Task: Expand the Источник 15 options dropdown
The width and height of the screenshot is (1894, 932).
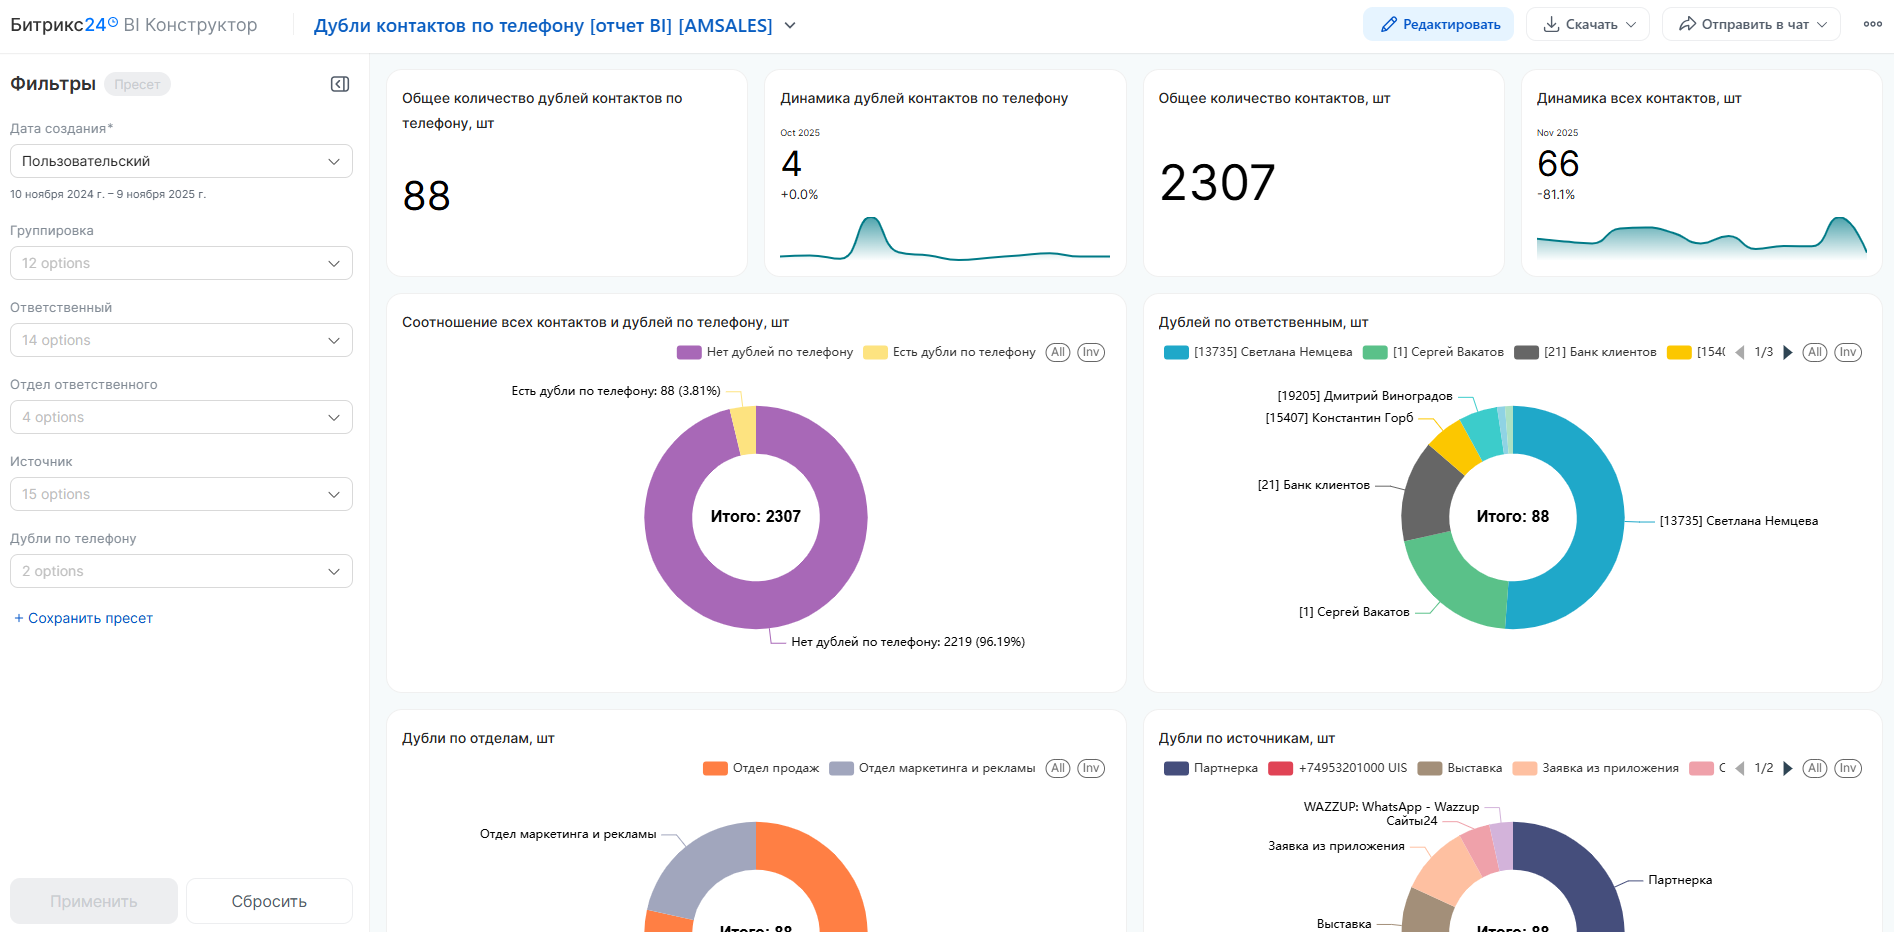Action: [x=181, y=494]
